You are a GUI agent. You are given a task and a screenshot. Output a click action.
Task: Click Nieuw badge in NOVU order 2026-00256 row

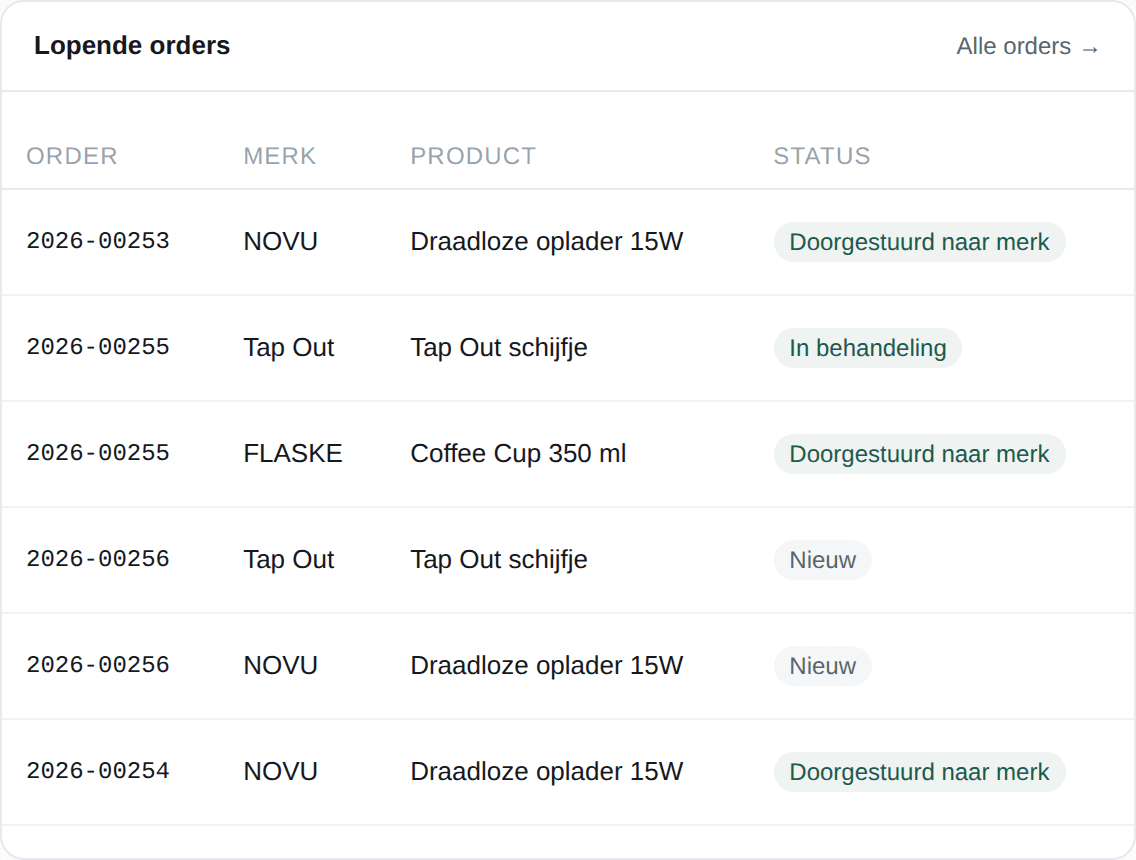[822, 666]
